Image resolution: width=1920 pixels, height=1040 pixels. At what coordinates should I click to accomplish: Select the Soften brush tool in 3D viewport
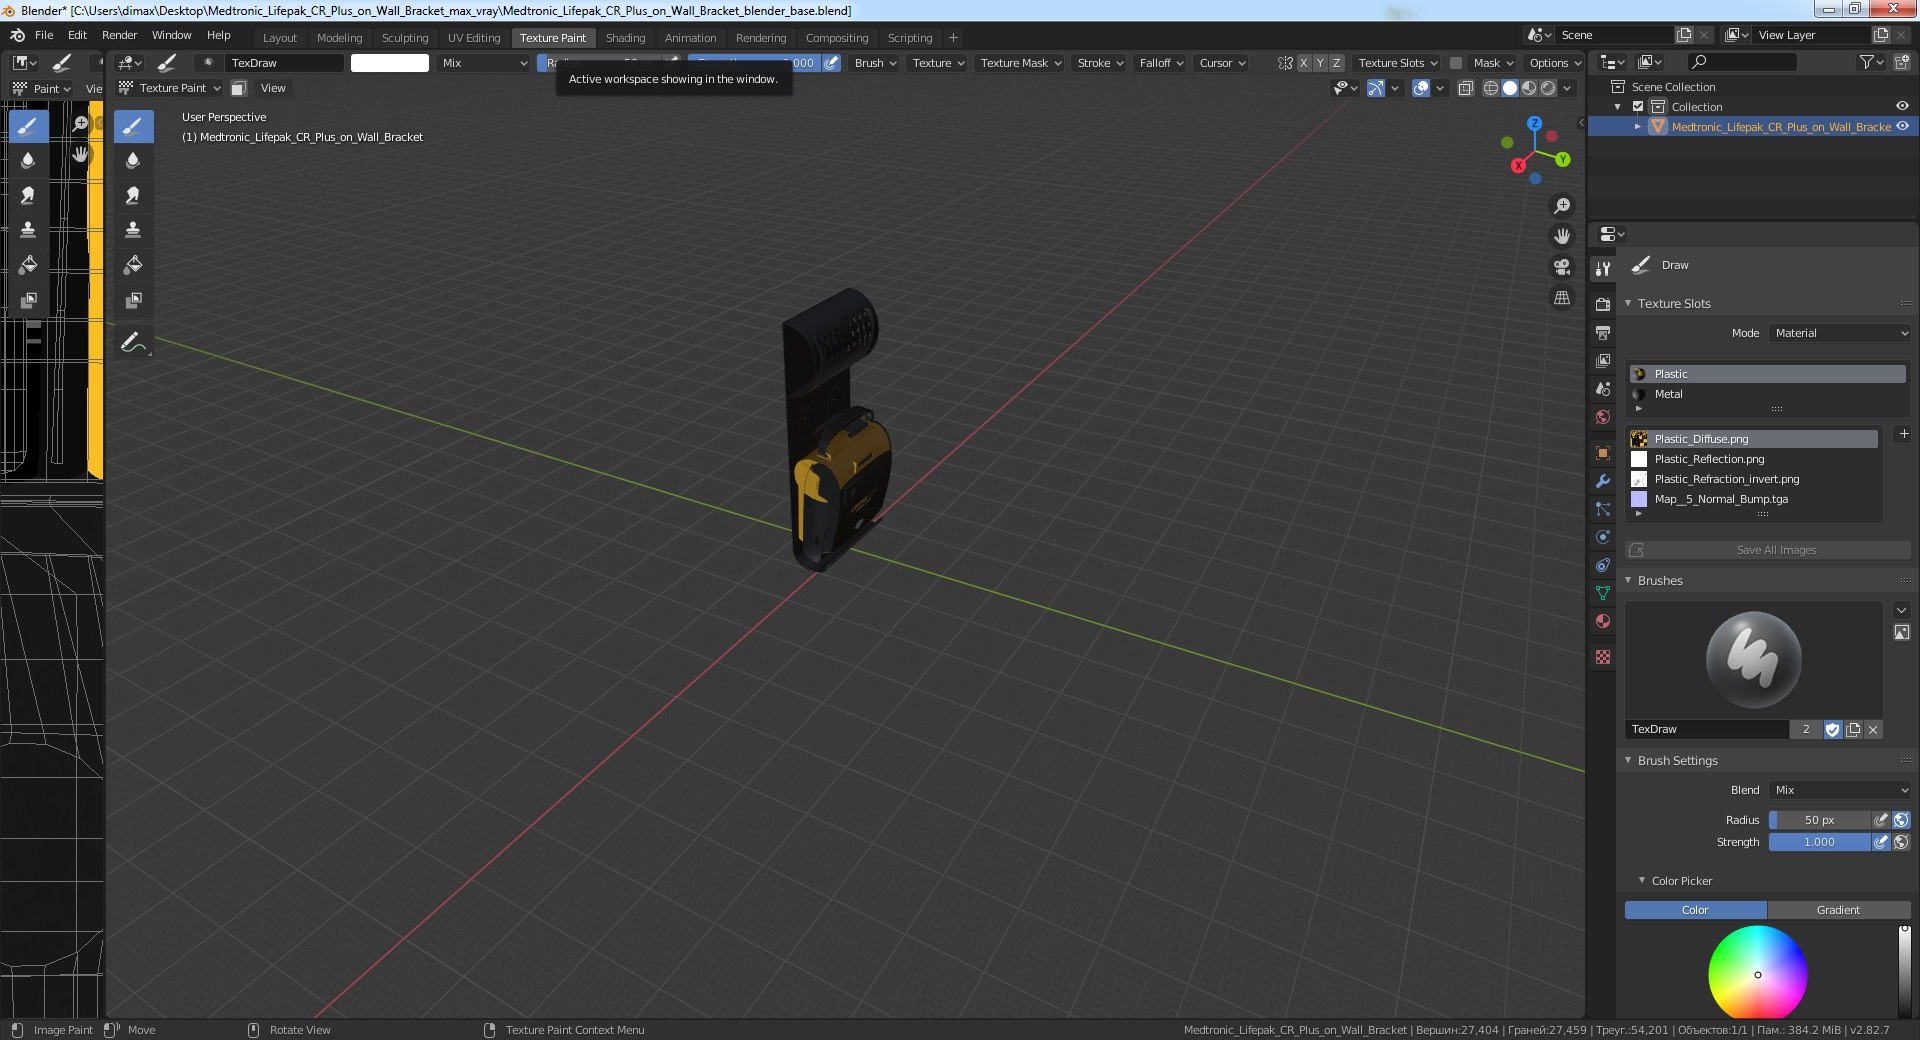pyautogui.click(x=133, y=161)
